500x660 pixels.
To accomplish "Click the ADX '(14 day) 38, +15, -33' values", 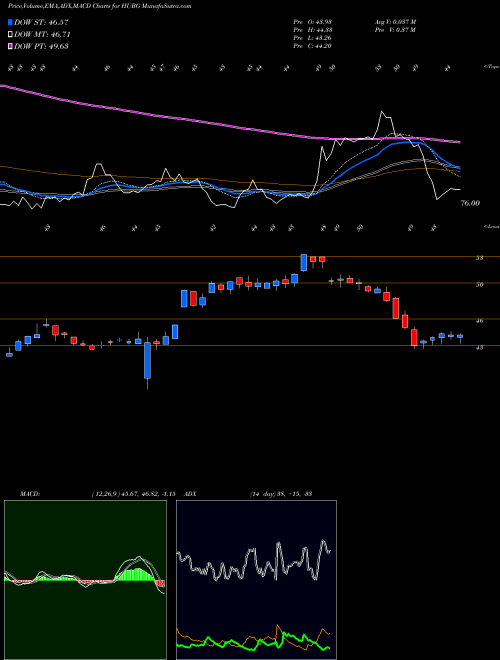I will (x=281, y=494).
